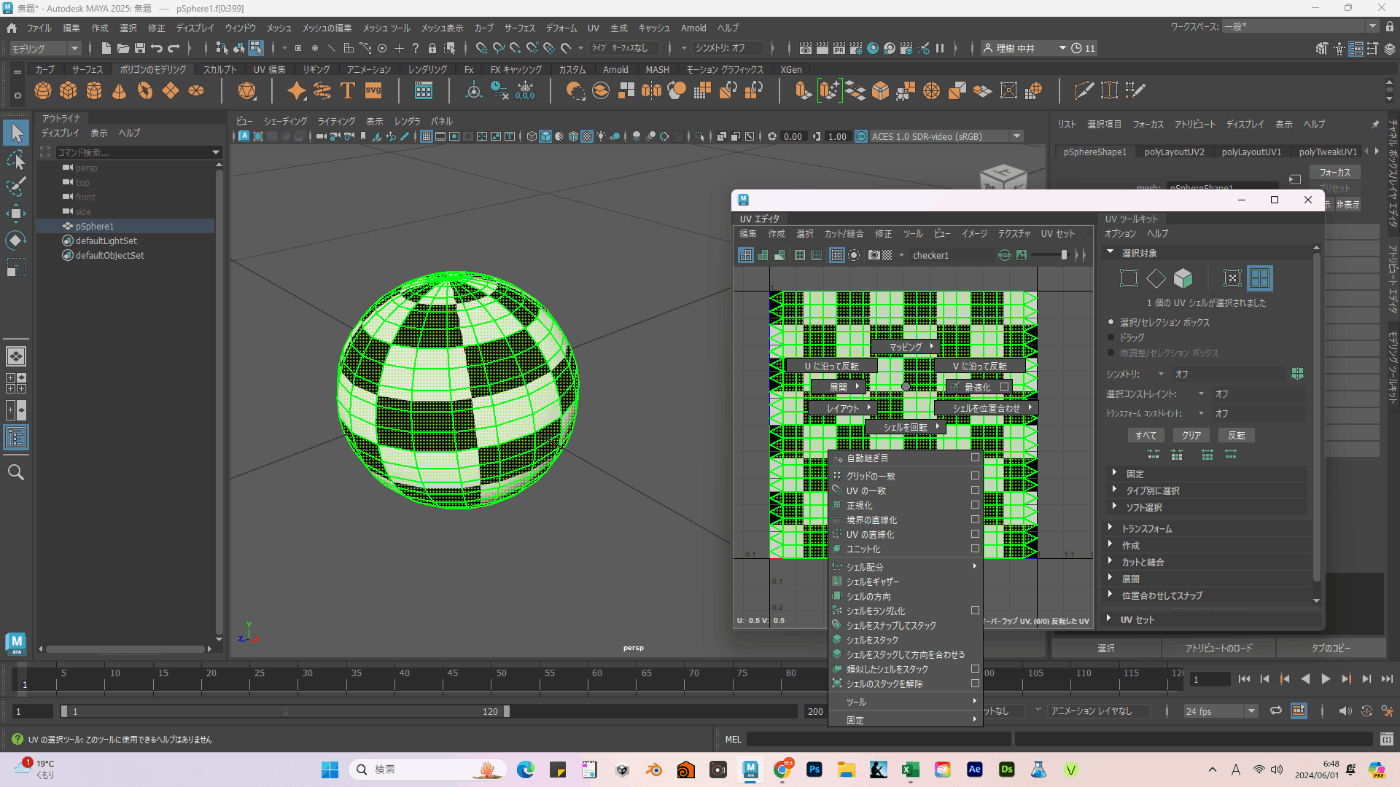
Task: Create a polygon disc from the shelf
Action: coord(196,91)
